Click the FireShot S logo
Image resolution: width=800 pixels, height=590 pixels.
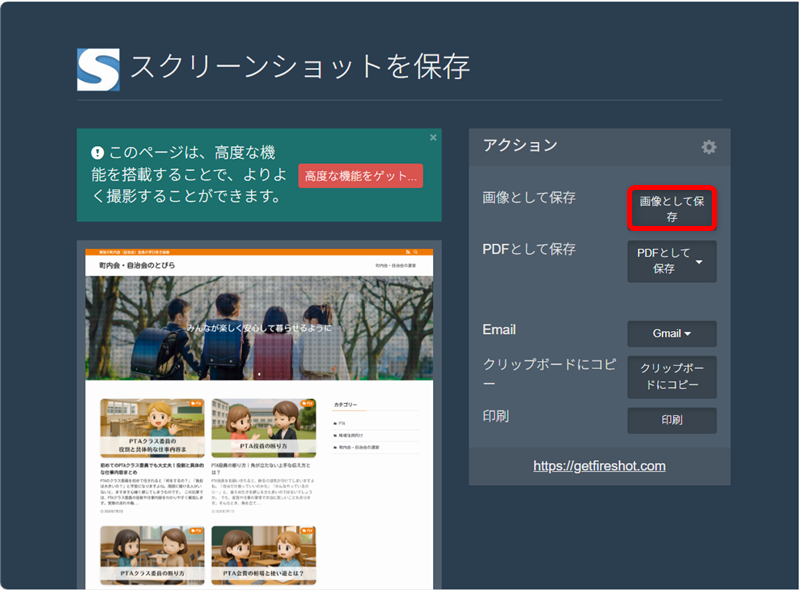(x=98, y=69)
